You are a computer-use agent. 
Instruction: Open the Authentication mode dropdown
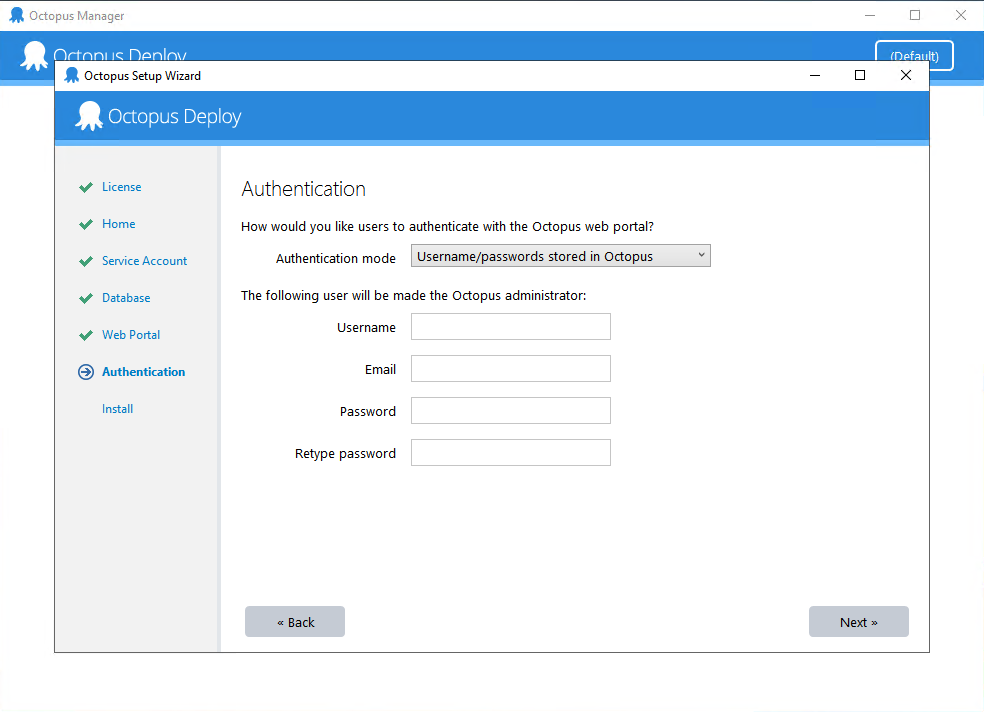click(x=560, y=256)
